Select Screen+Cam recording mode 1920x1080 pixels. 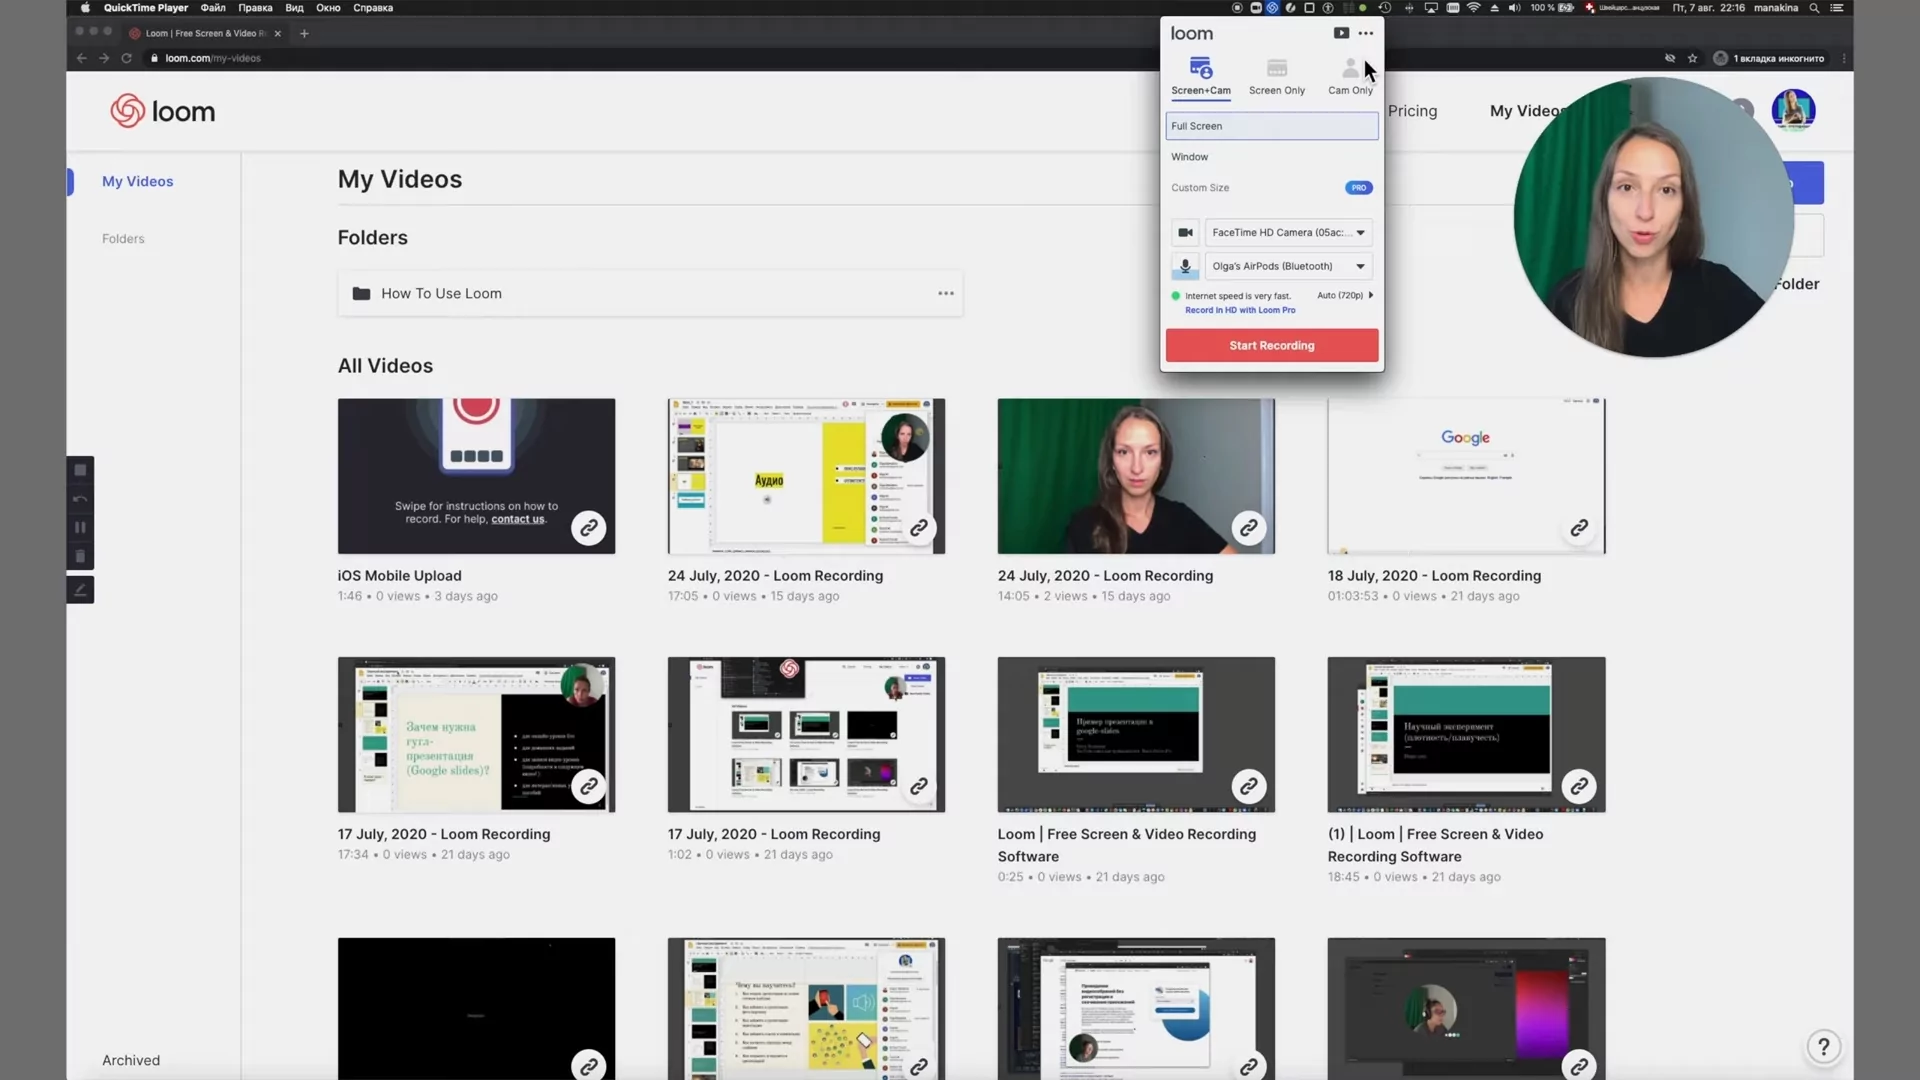tap(1201, 77)
